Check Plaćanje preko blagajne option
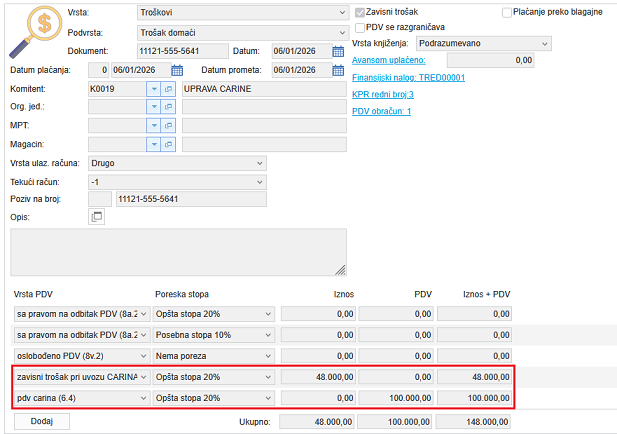This screenshot has height=434, width=617. [x=506, y=12]
